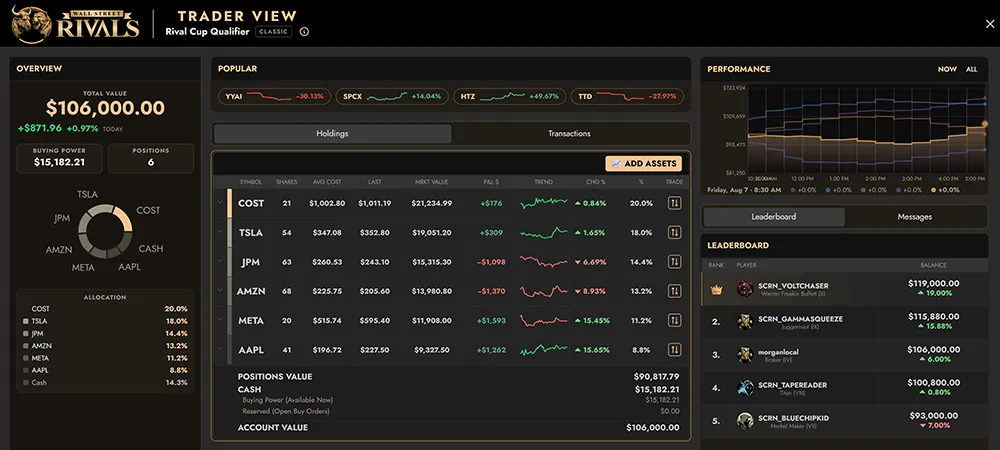Expand the COST holding row chevron

click(x=220, y=203)
